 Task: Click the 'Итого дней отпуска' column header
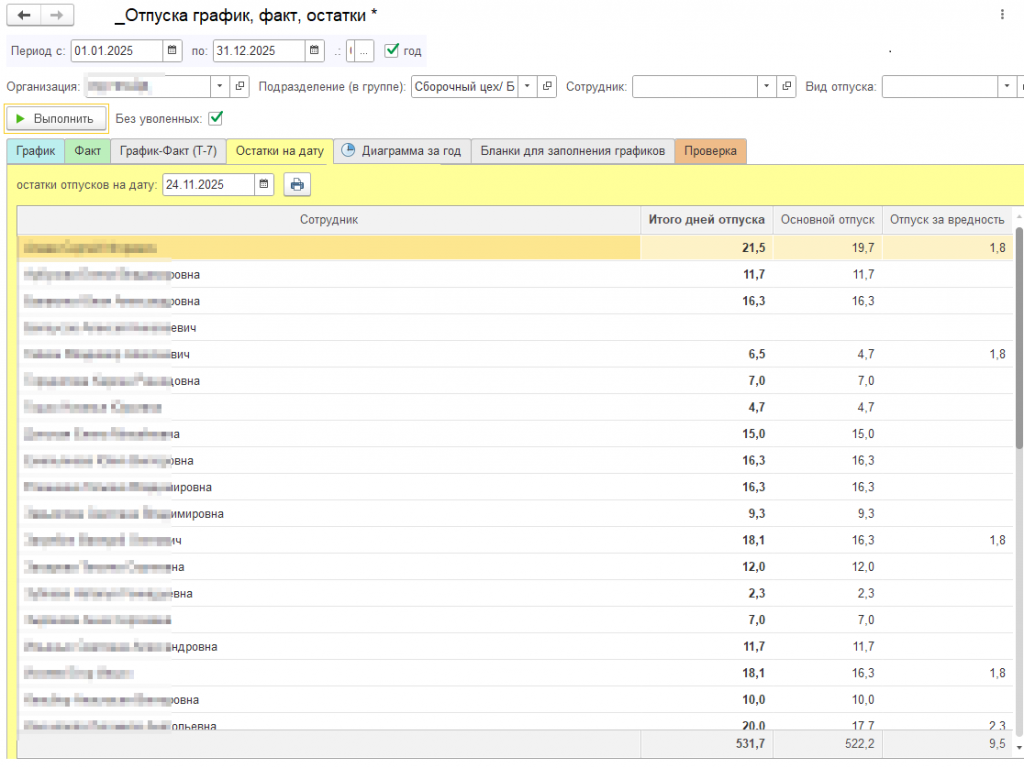point(706,220)
